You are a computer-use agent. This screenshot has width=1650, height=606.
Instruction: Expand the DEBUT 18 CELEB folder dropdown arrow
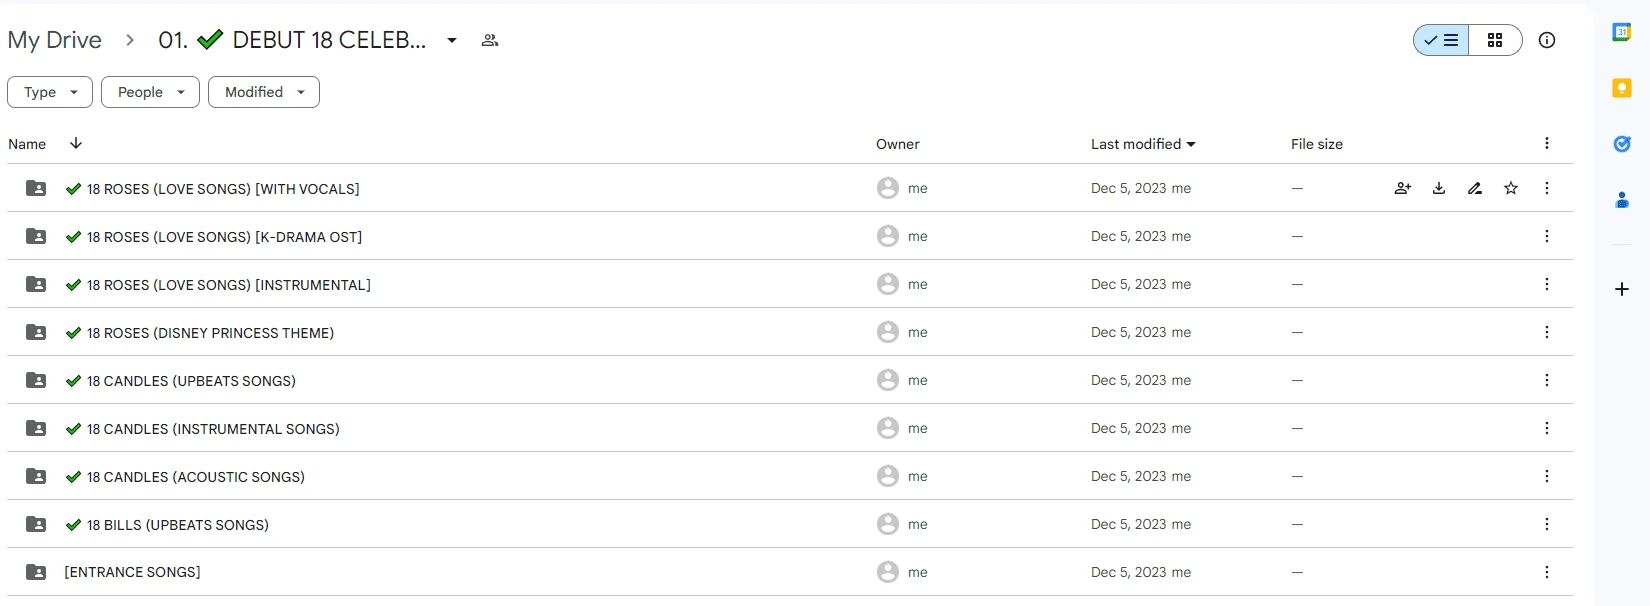pyautogui.click(x=452, y=40)
